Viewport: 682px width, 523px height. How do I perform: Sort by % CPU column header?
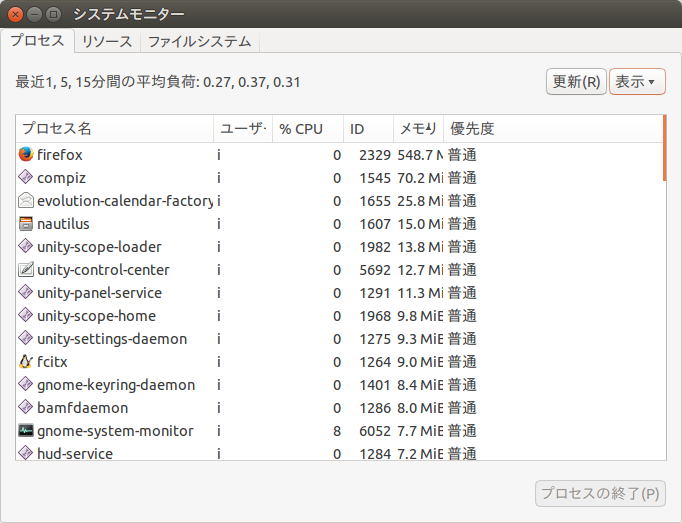[x=308, y=129]
